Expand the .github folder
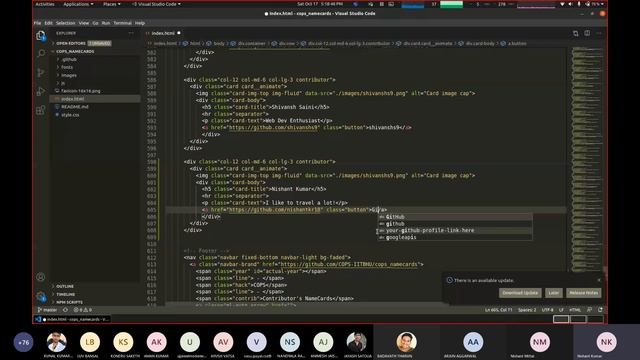 coord(96,60)
